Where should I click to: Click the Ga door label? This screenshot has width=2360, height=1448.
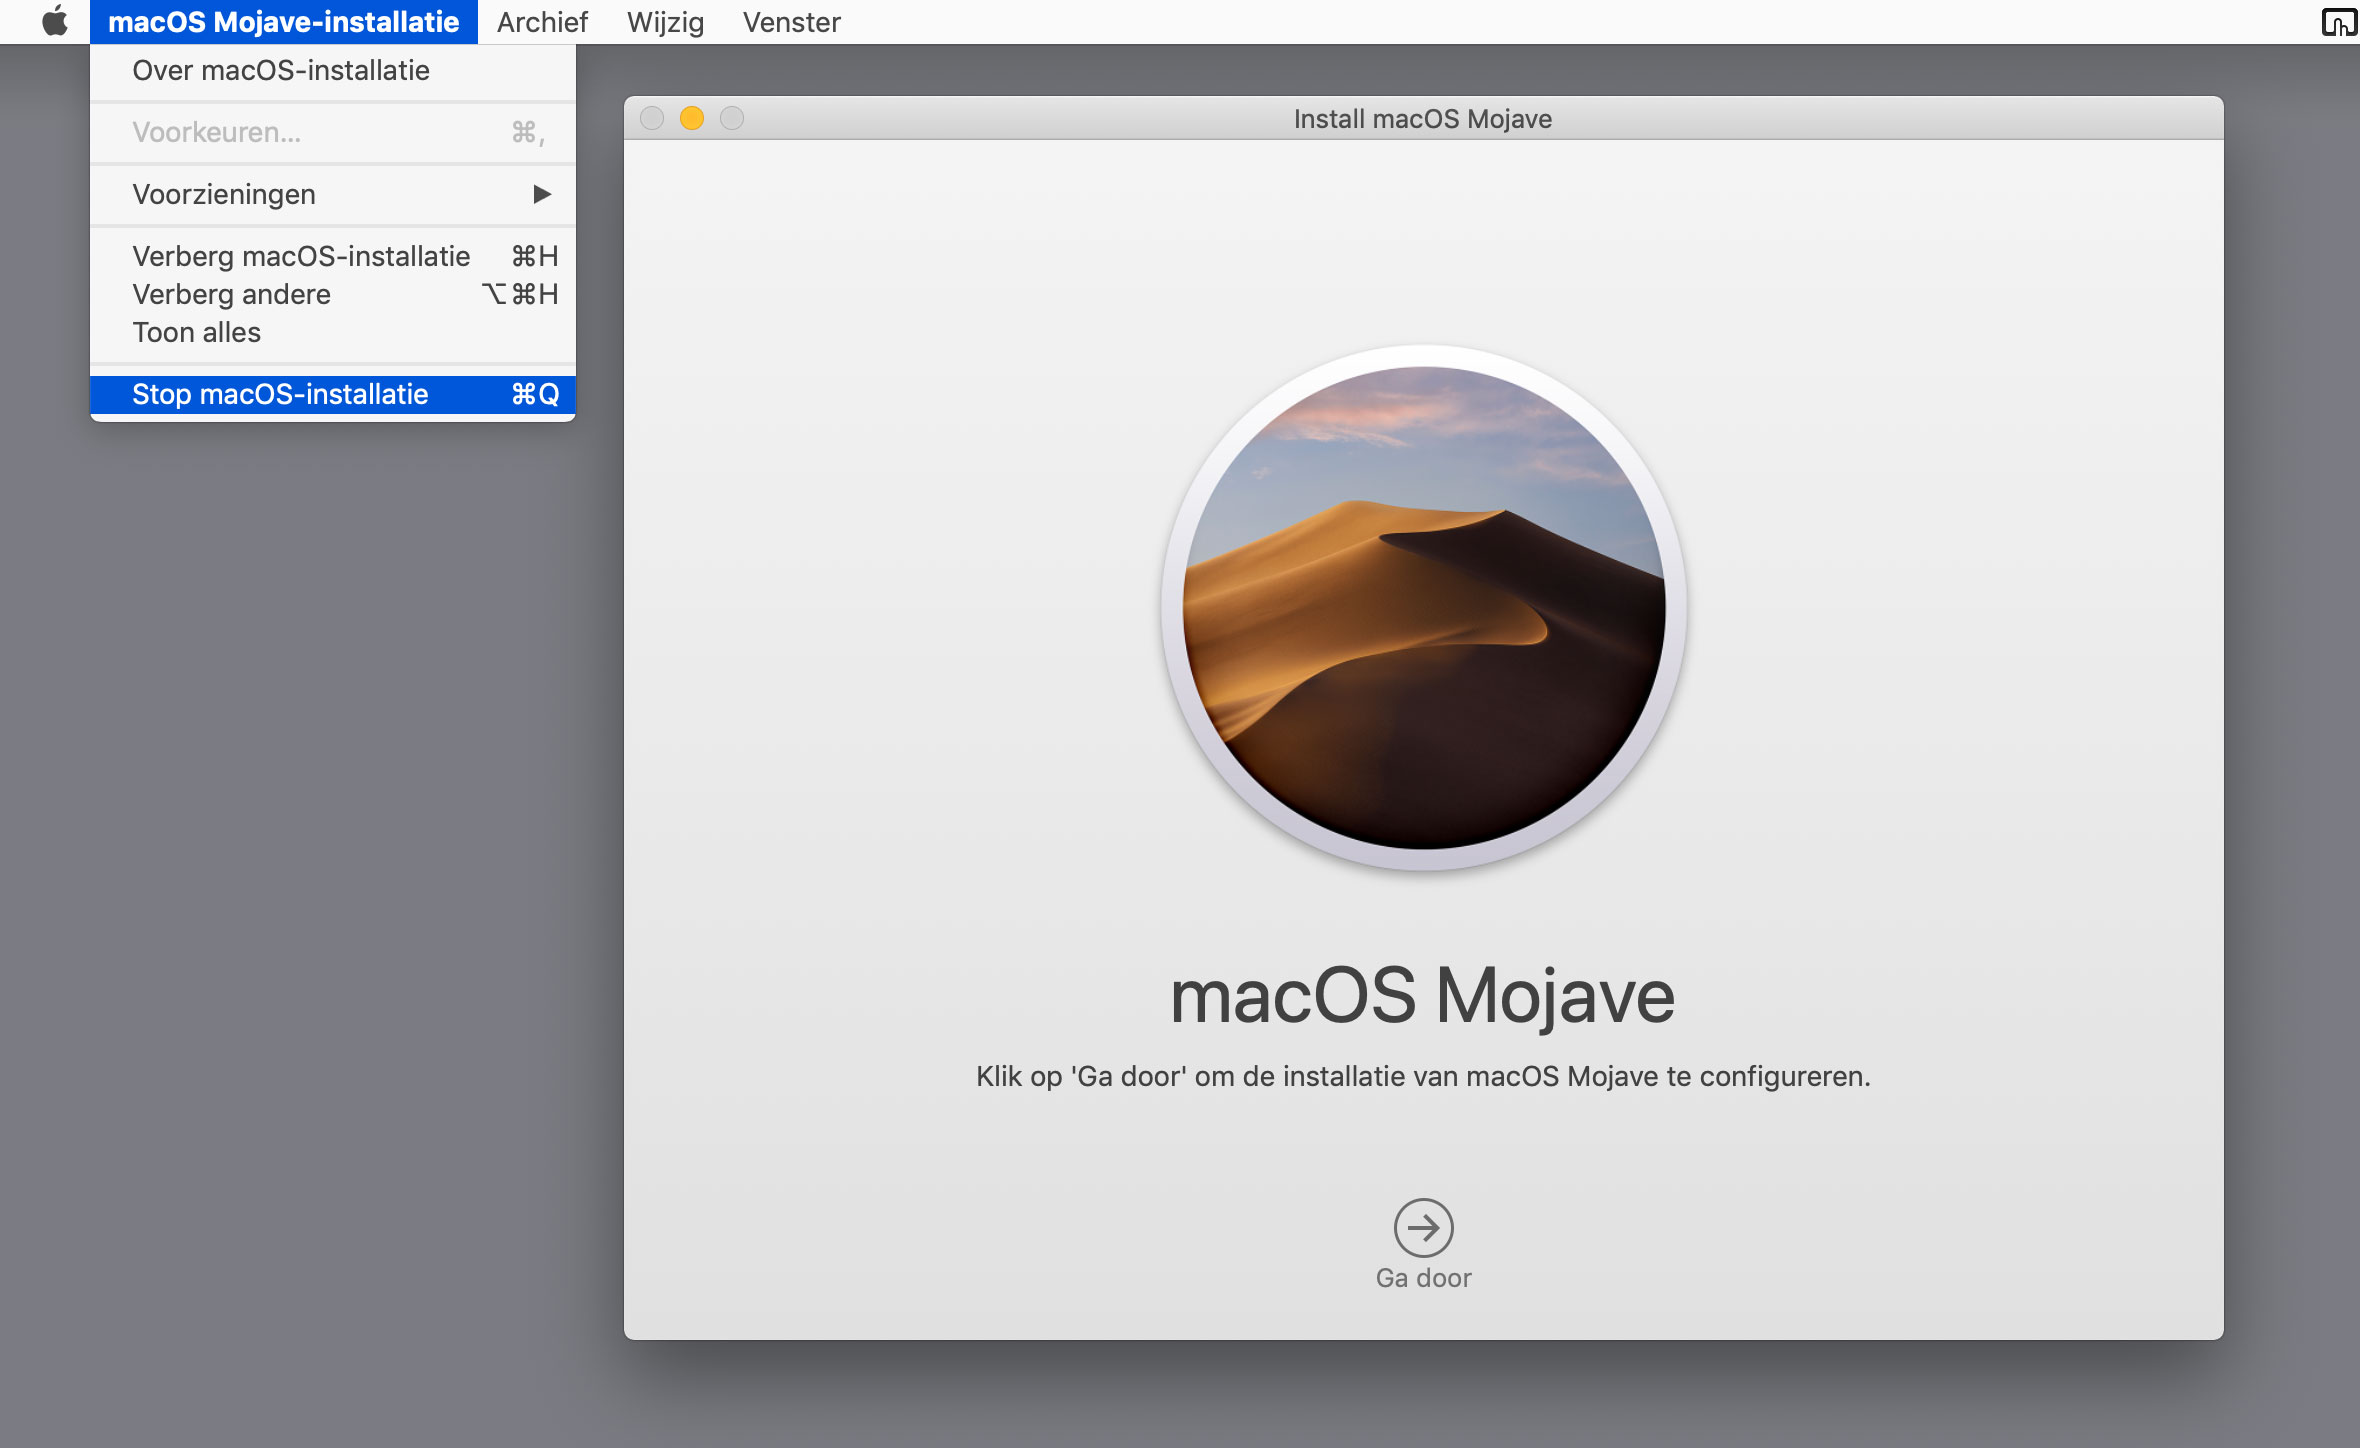pyautogui.click(x=1423, y=1278)
